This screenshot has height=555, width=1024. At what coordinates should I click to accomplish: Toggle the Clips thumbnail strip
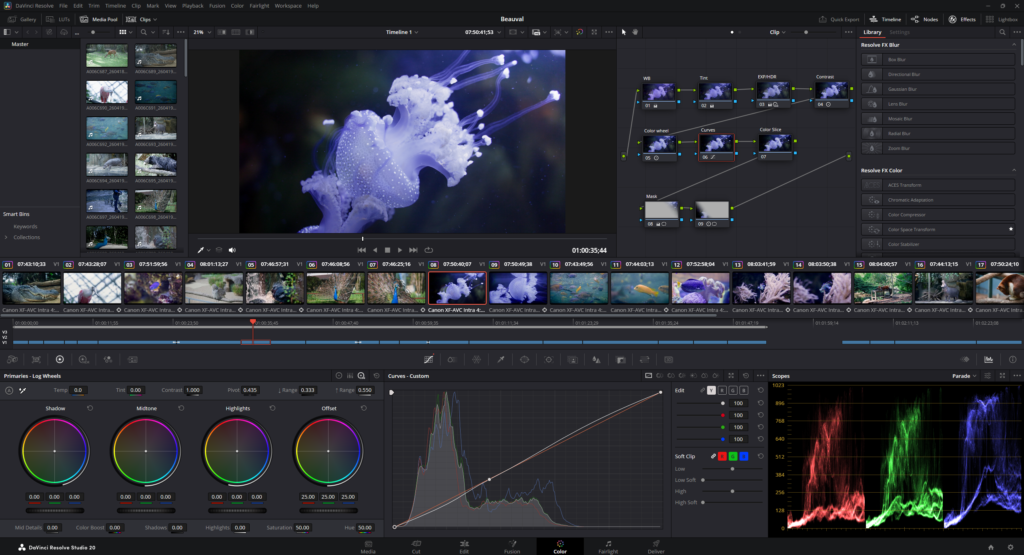(138, 19)
